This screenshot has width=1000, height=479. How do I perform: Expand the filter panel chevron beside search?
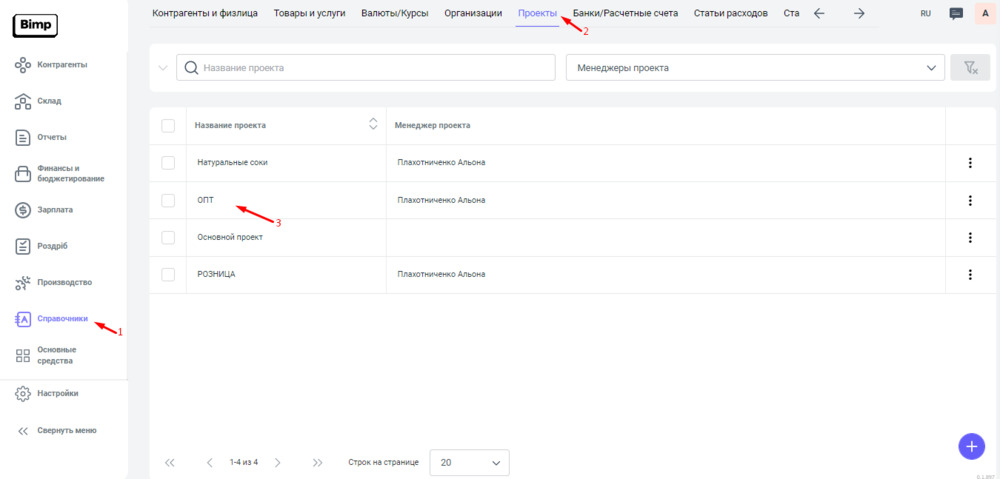click(x=163, y=68)
